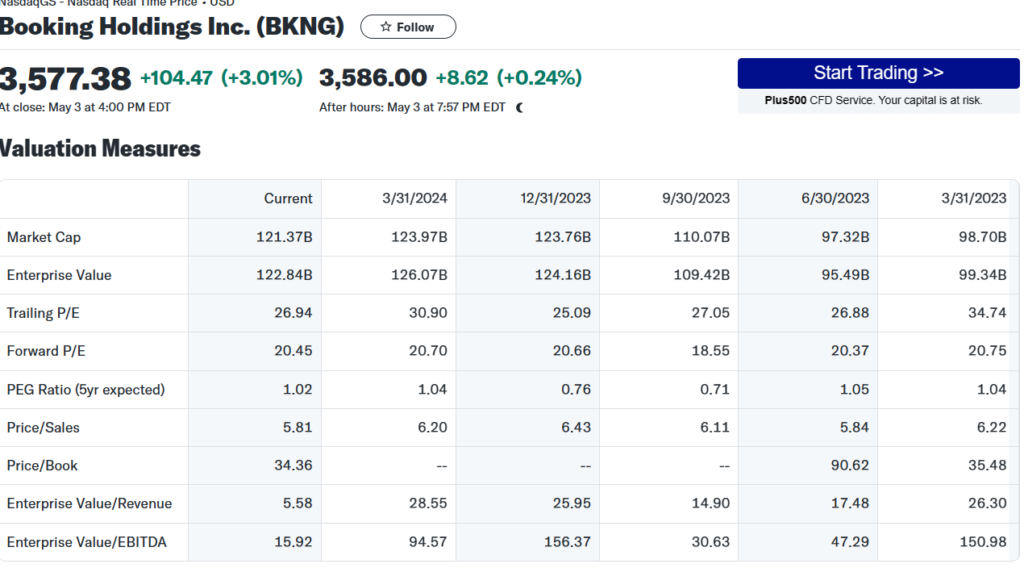Click the PEG Ratio (5yr expected) label
The height and width of the screenshot is (568, 1024).
(86, 390)
